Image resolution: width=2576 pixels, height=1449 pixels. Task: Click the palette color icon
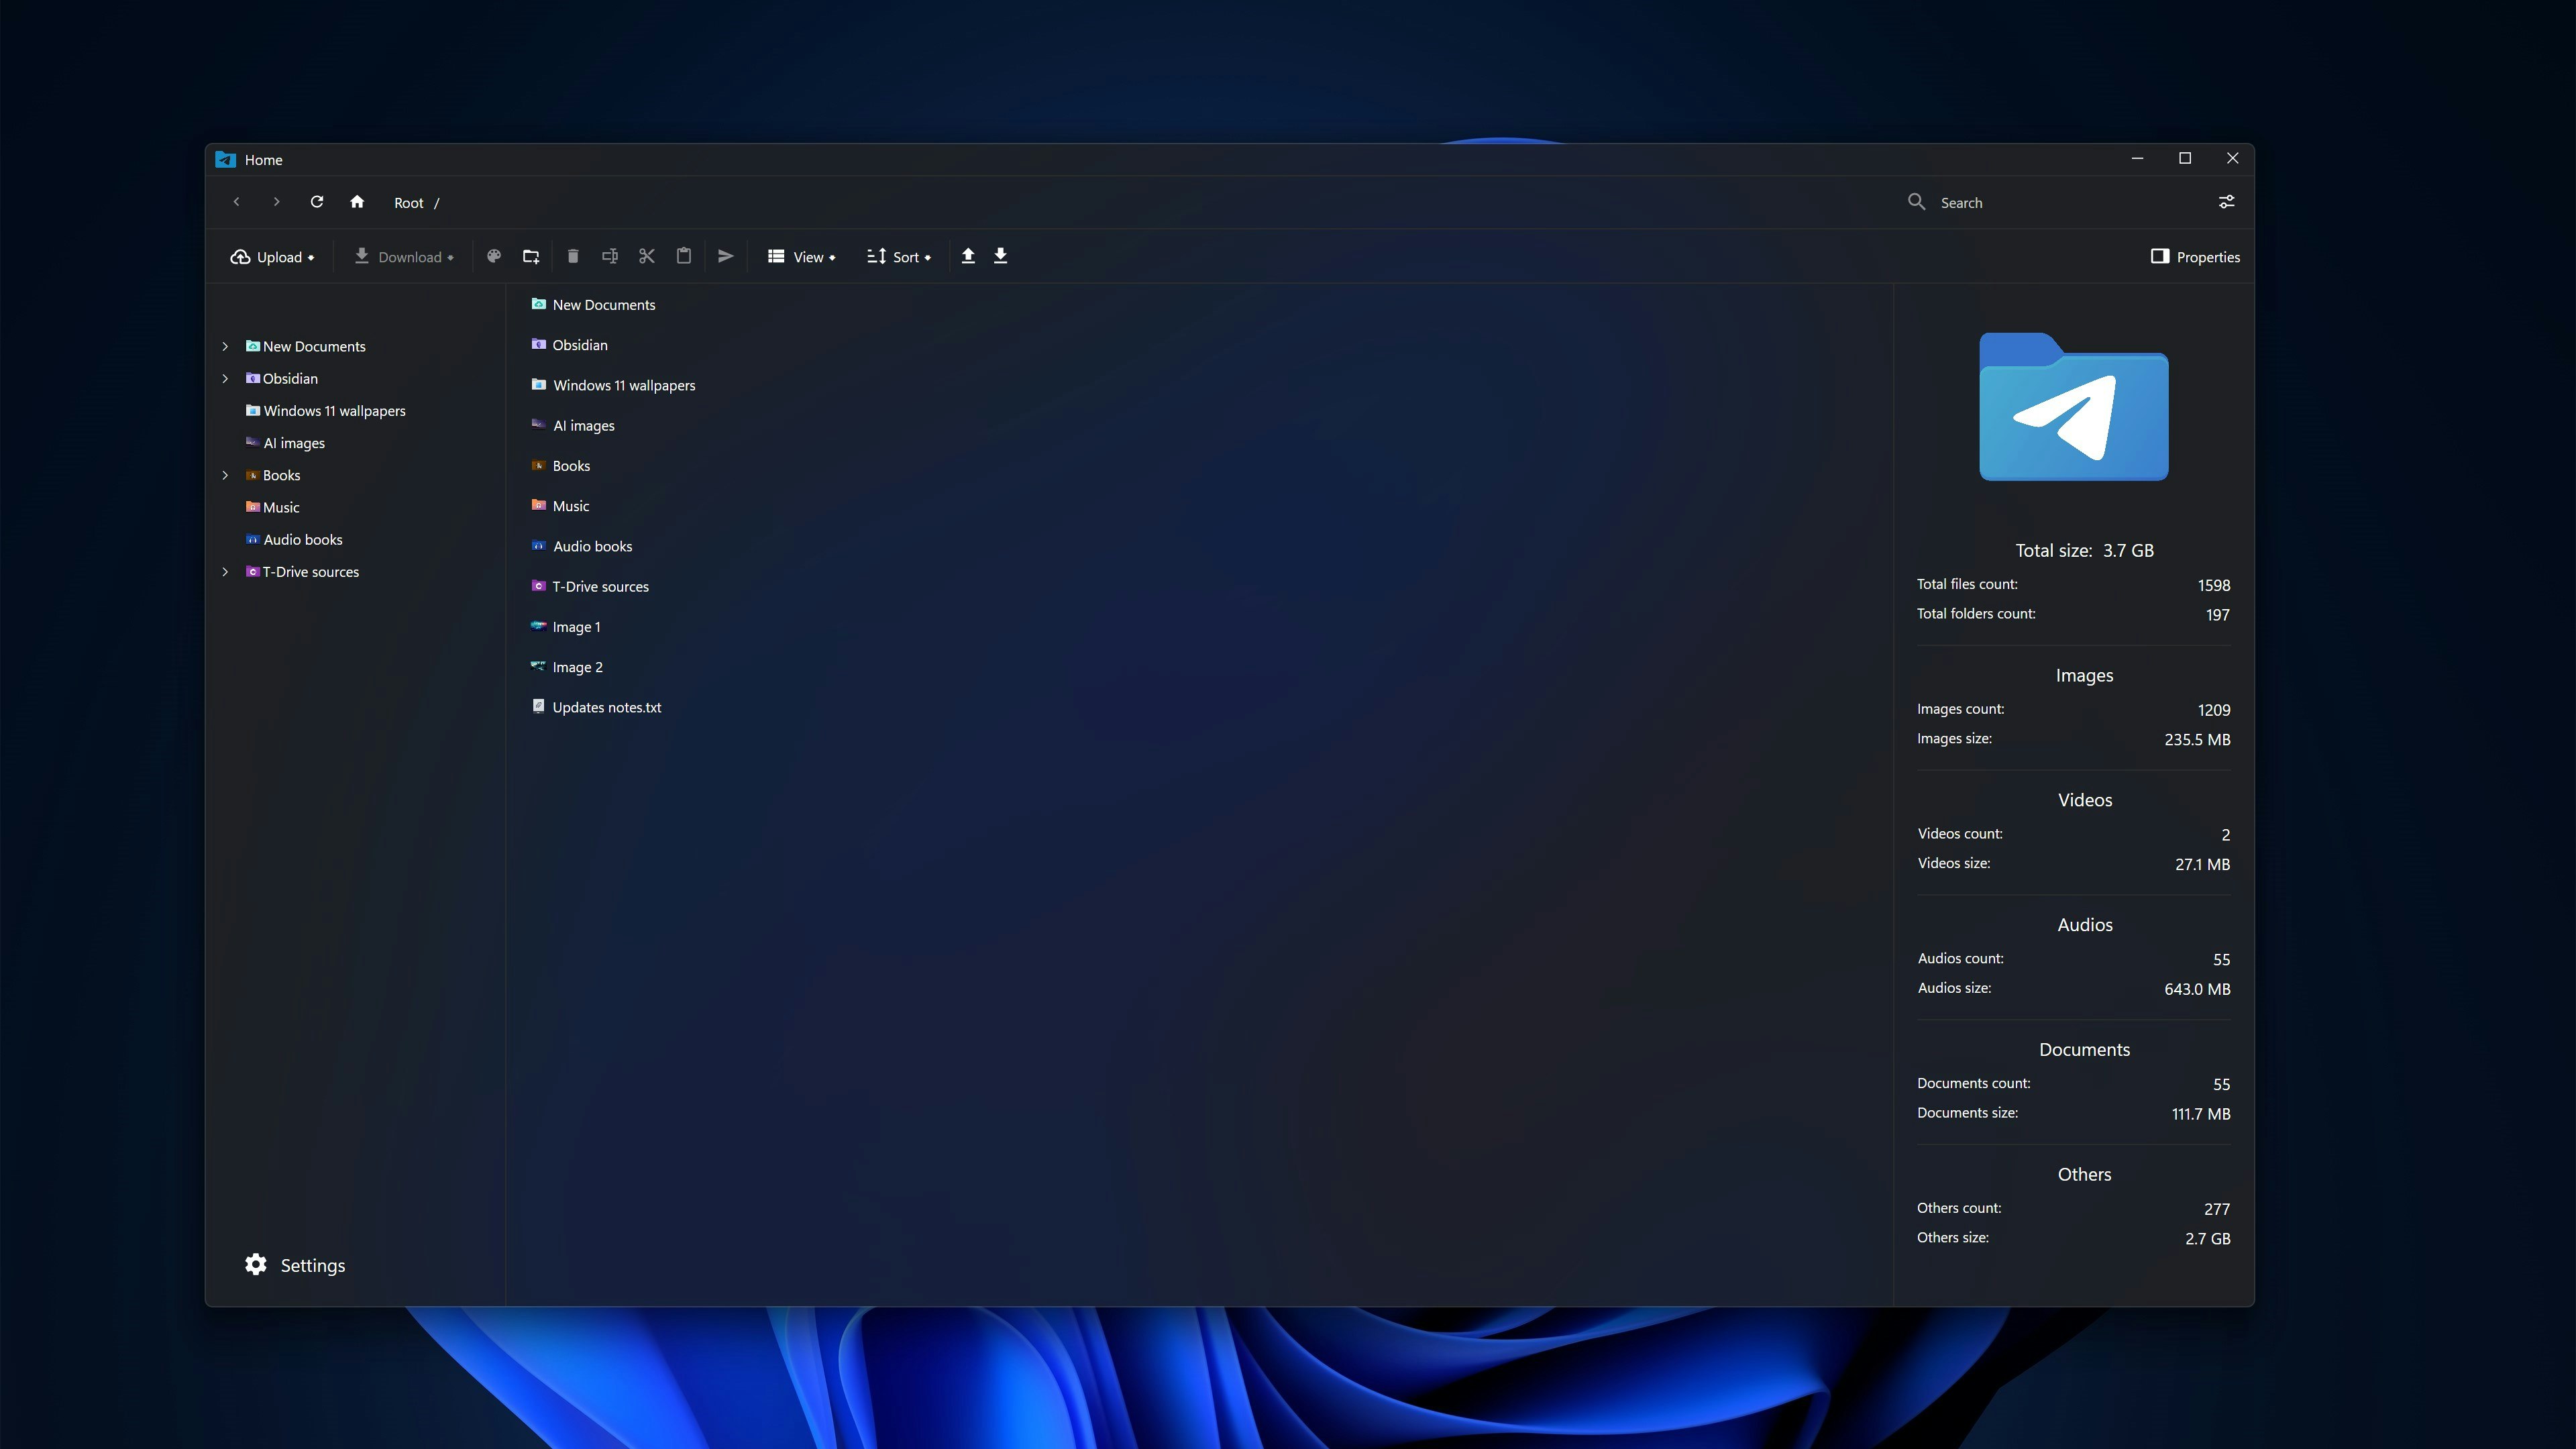coord(494,257)
